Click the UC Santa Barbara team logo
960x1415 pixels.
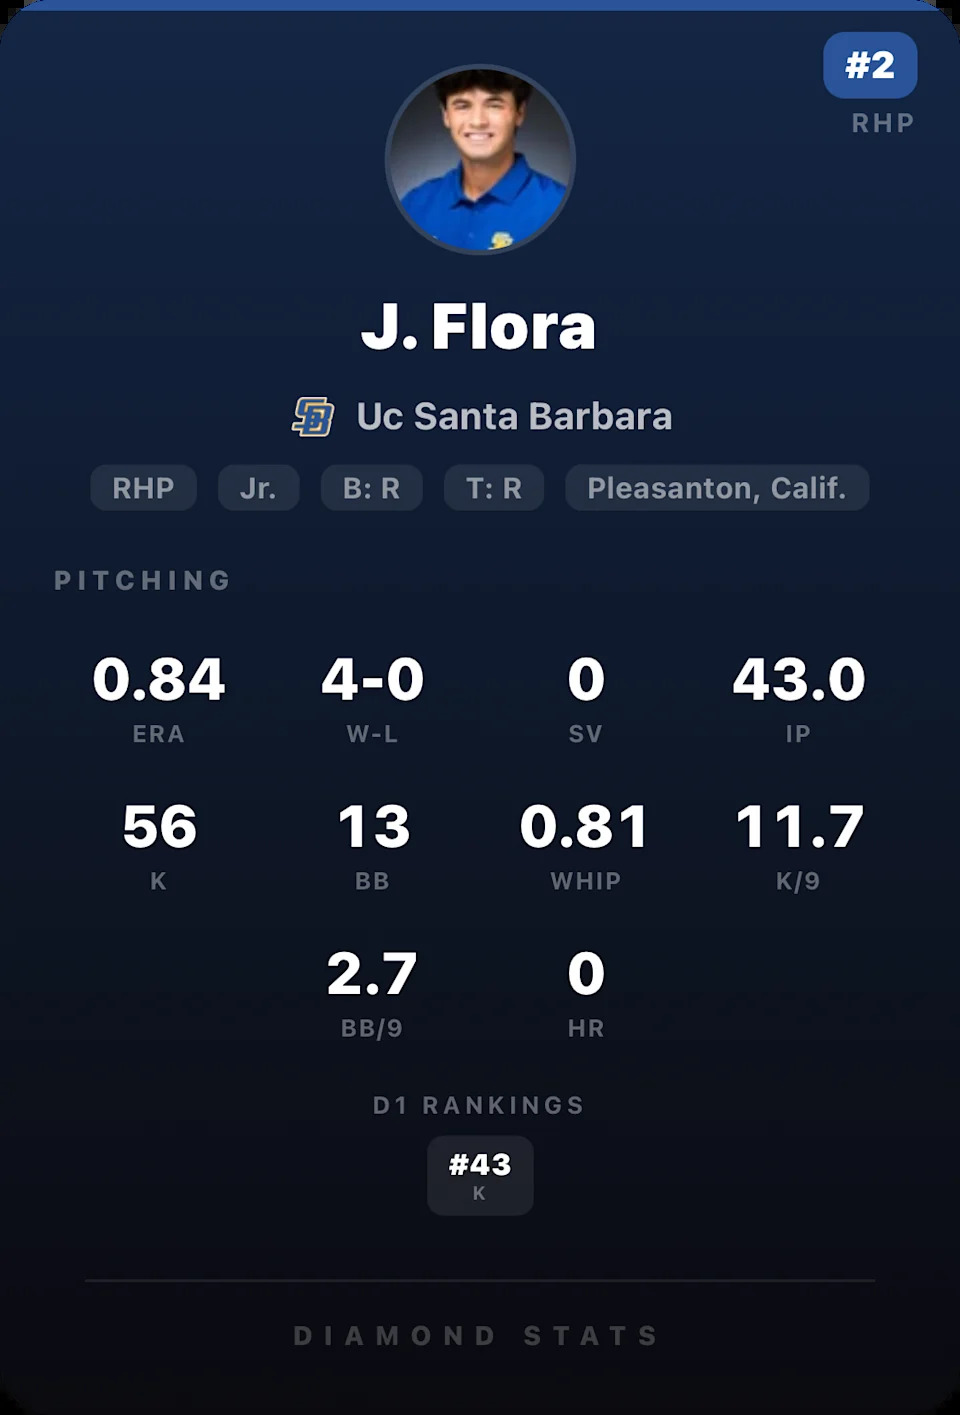313,417
